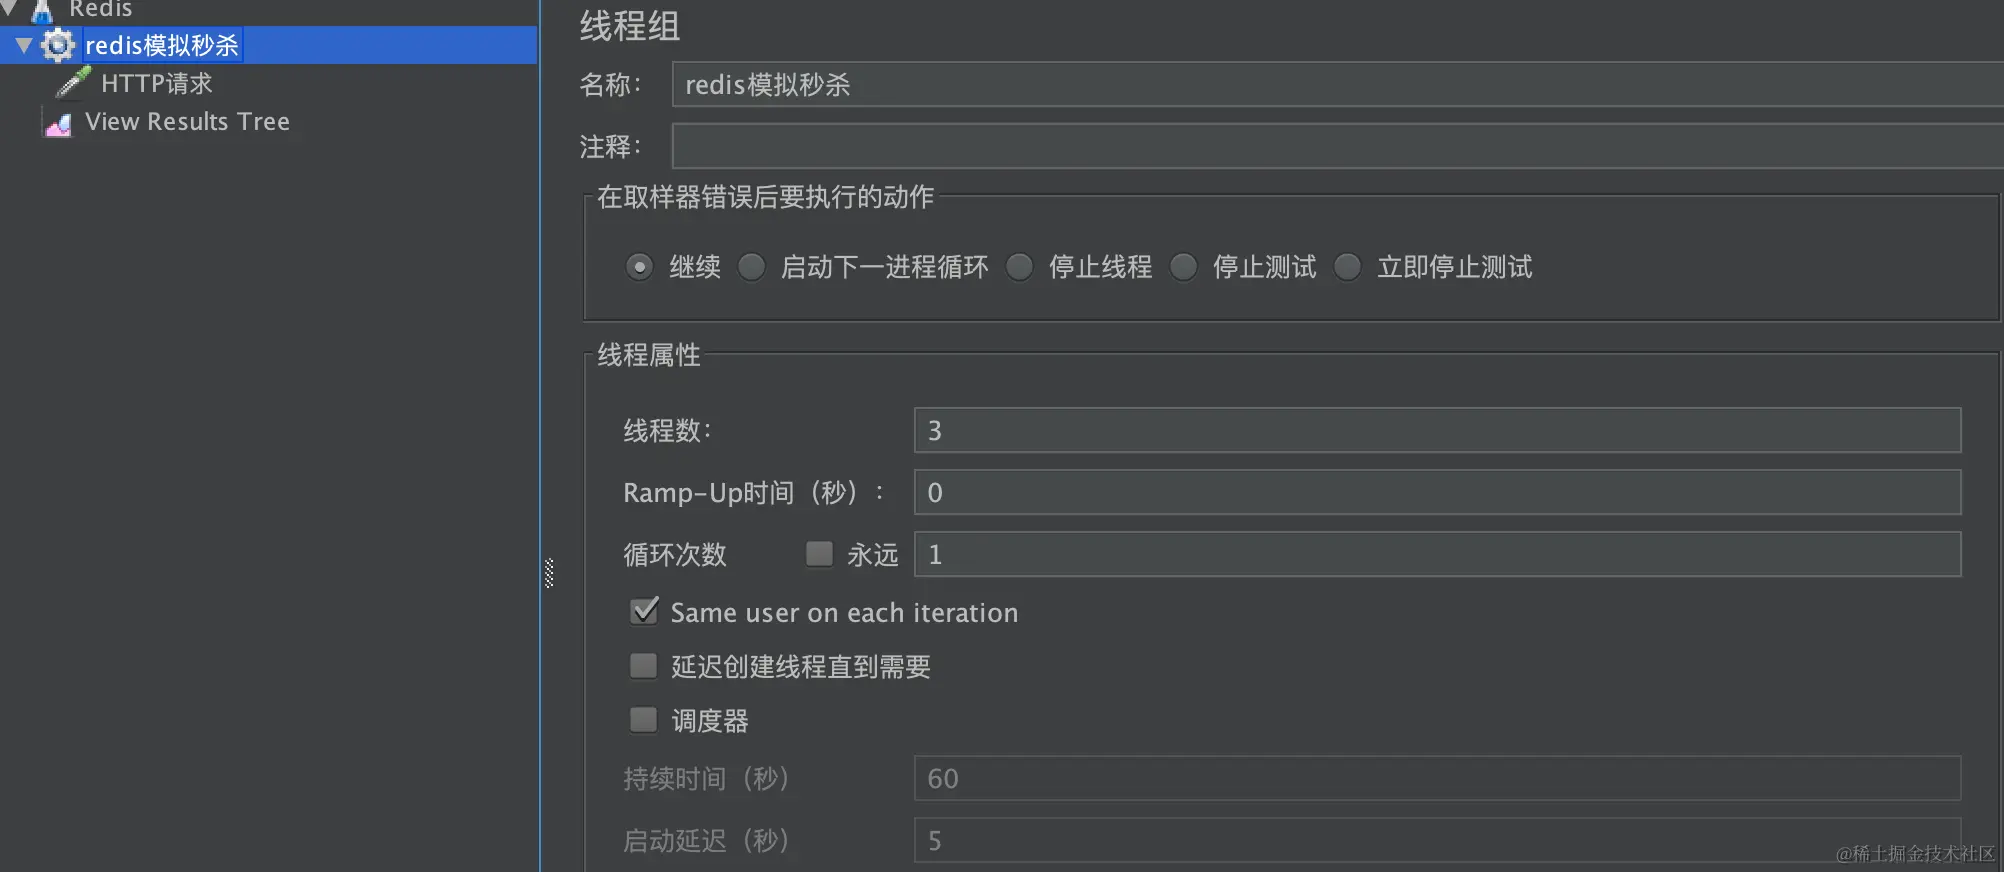Click the 线程组 panel heading
The image size is (2004, 872).
630,26
